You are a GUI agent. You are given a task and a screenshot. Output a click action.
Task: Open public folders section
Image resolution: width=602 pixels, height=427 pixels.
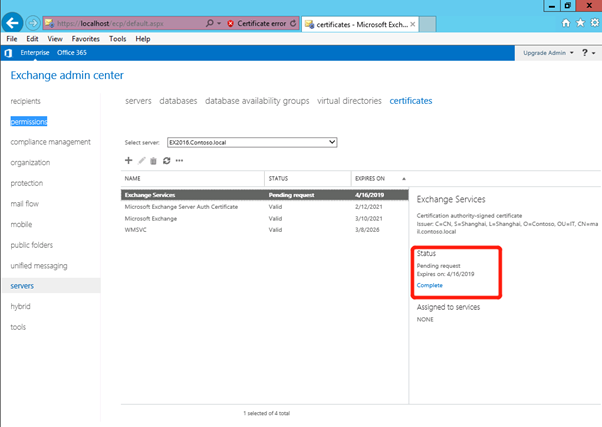pyautogui.click(x=32, y=245)
